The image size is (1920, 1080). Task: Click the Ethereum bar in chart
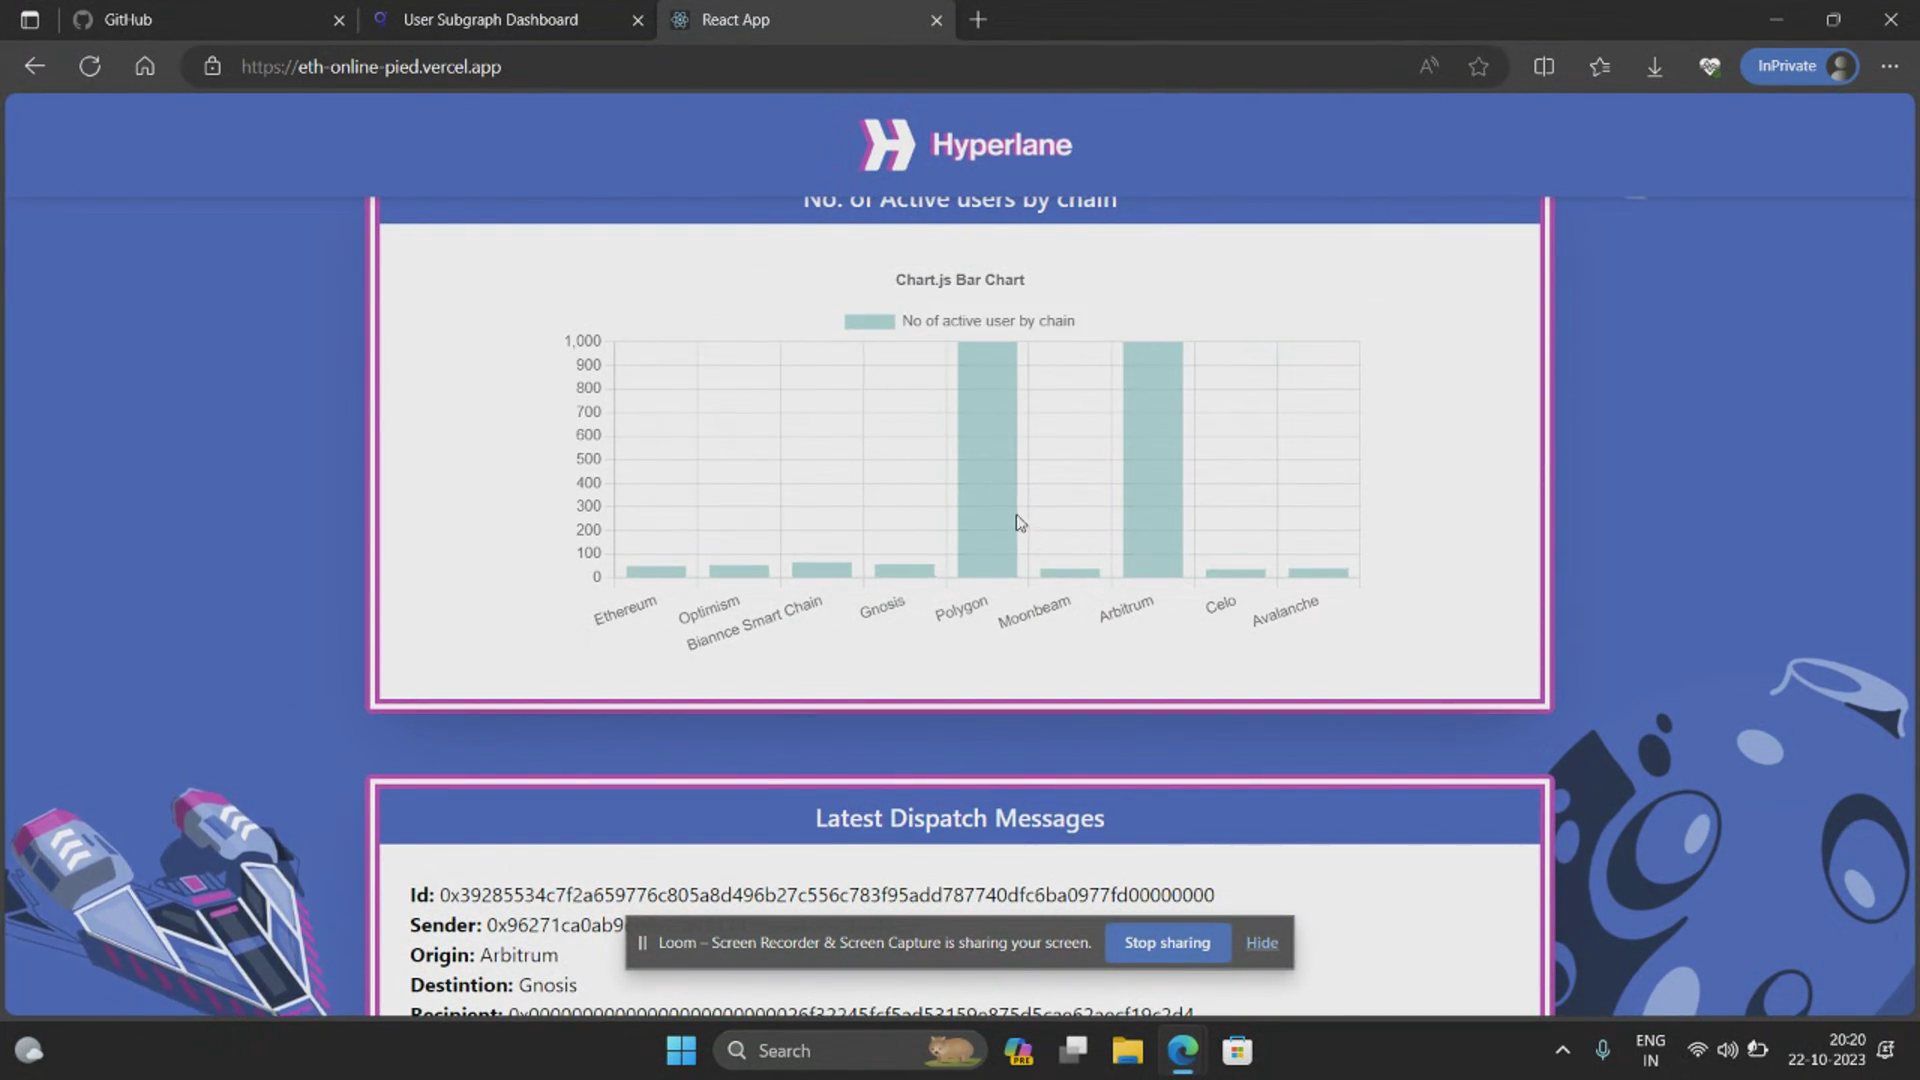click(656, 572)
